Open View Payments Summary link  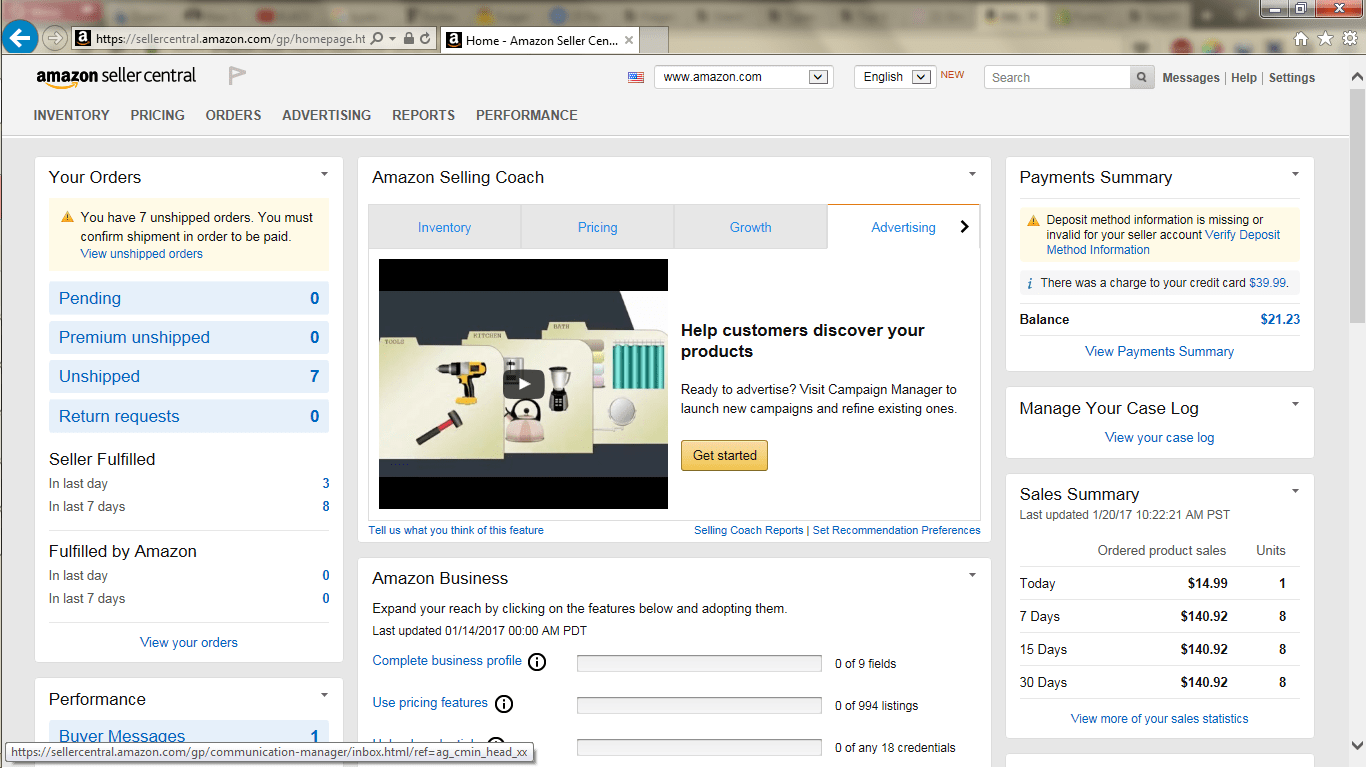(x=1160, y=351)
